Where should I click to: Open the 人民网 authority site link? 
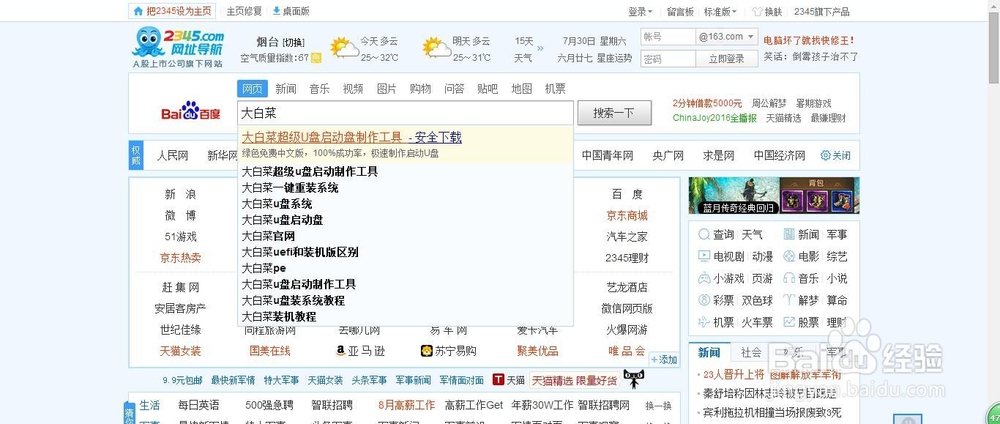173,156
